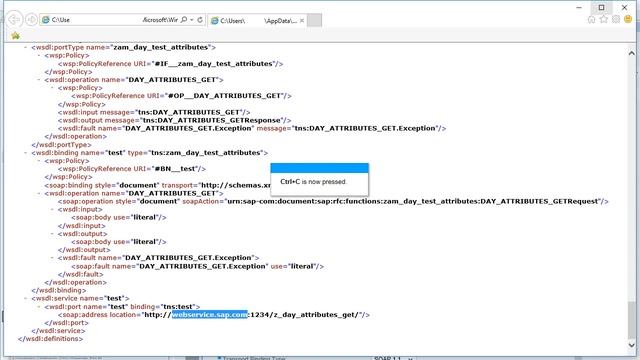The height and width of the screenshot is (360, 640).
Task: Collapse wsp:Policy containing #IF__zam_day_test_attributes reference
Action: click(39, 55)
